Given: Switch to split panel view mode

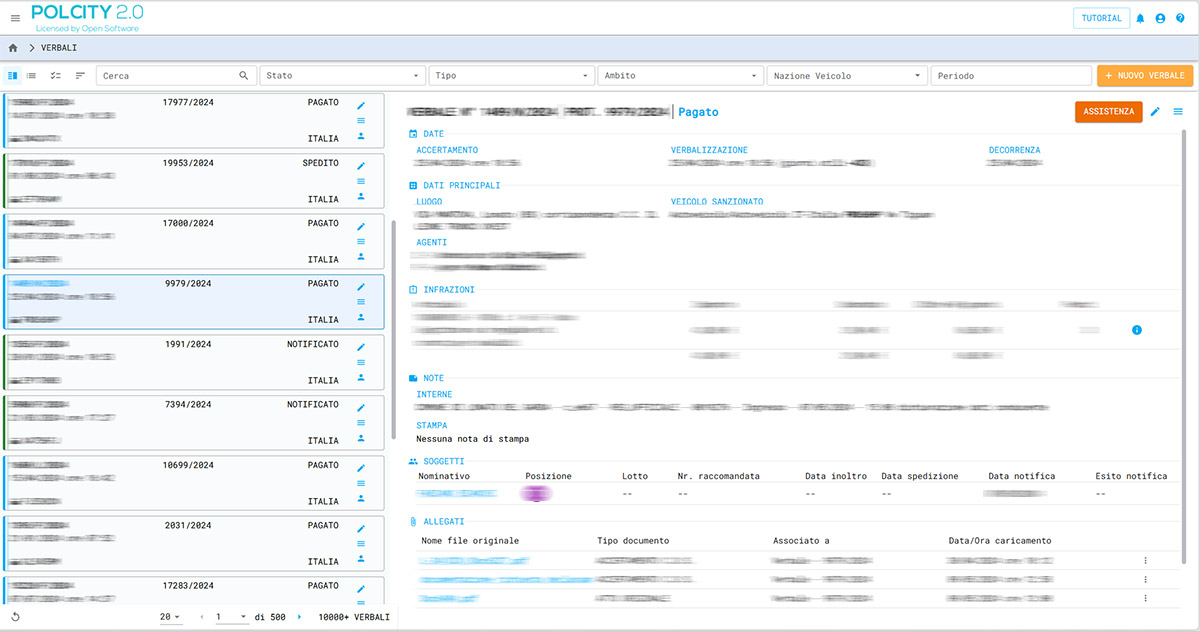Looking at the screenshot, I should (13, 76).
